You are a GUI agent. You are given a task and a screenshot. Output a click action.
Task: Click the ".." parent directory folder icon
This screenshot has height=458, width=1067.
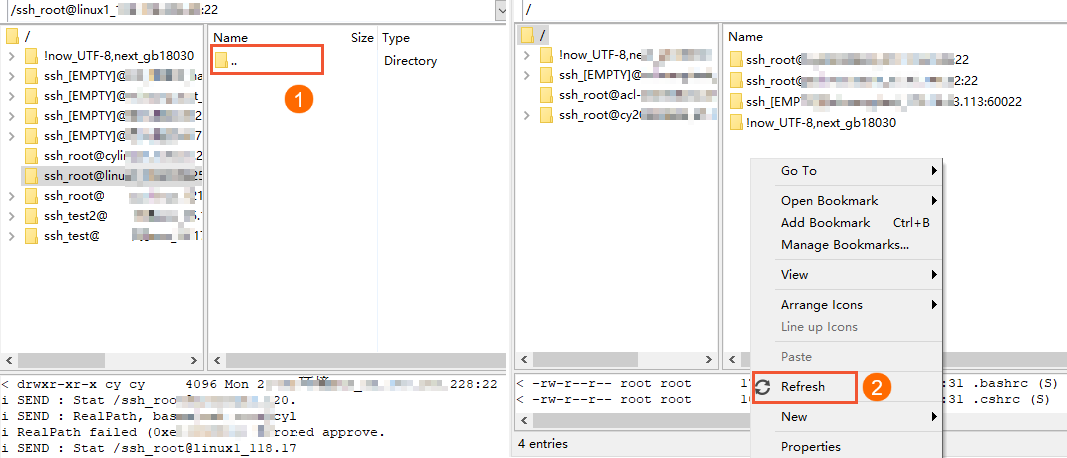(x=221, y=61)
